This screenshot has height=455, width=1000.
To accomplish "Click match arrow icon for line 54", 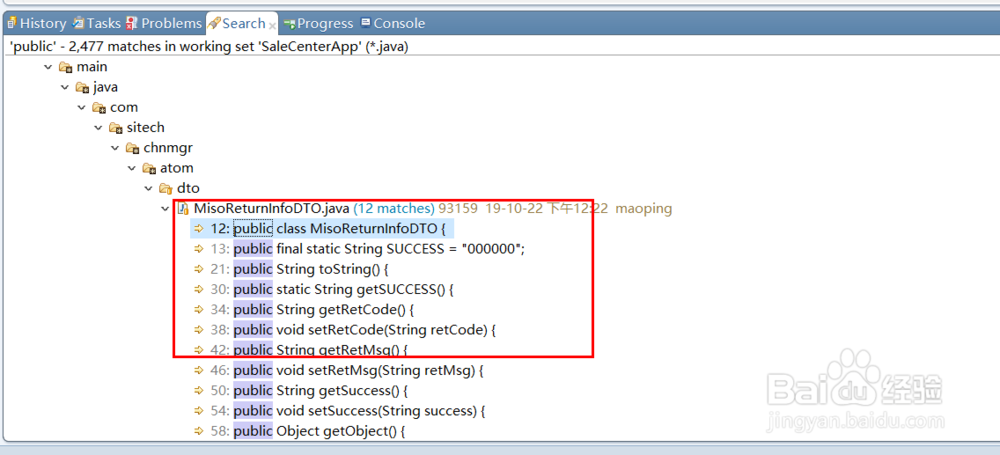I will pyautogui.click(x=200, y=411).
